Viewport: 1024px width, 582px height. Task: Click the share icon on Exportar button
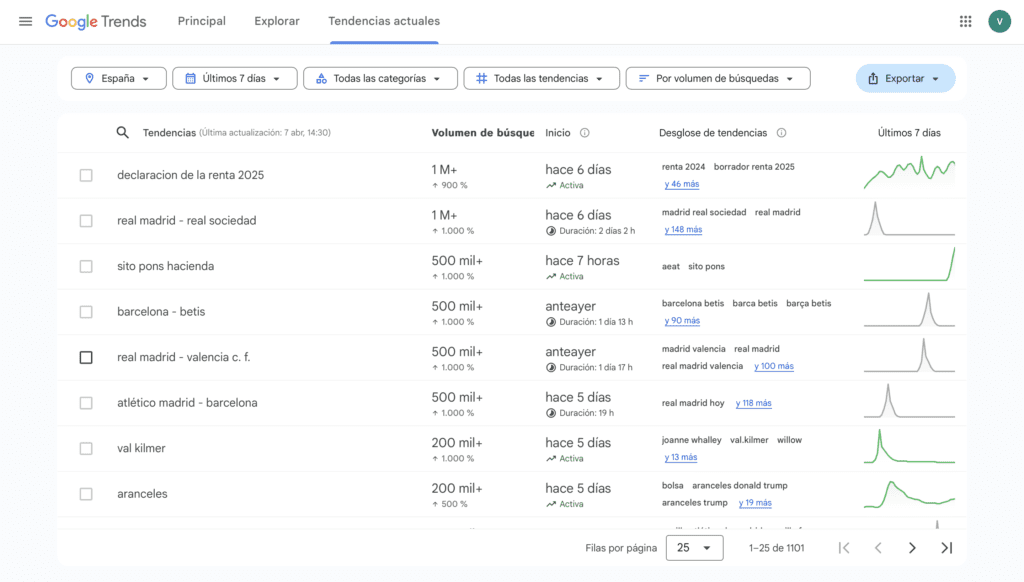[x=873, y=78]
